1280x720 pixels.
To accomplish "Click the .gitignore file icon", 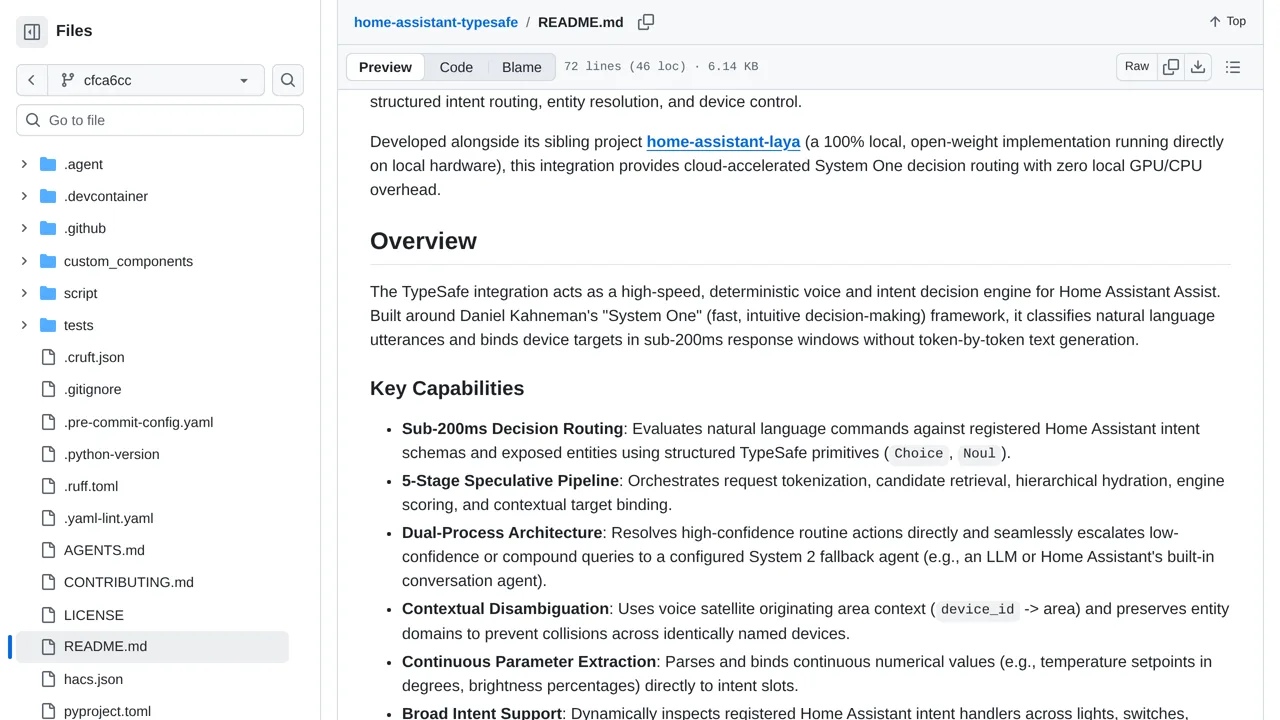I will coord(48,389).
